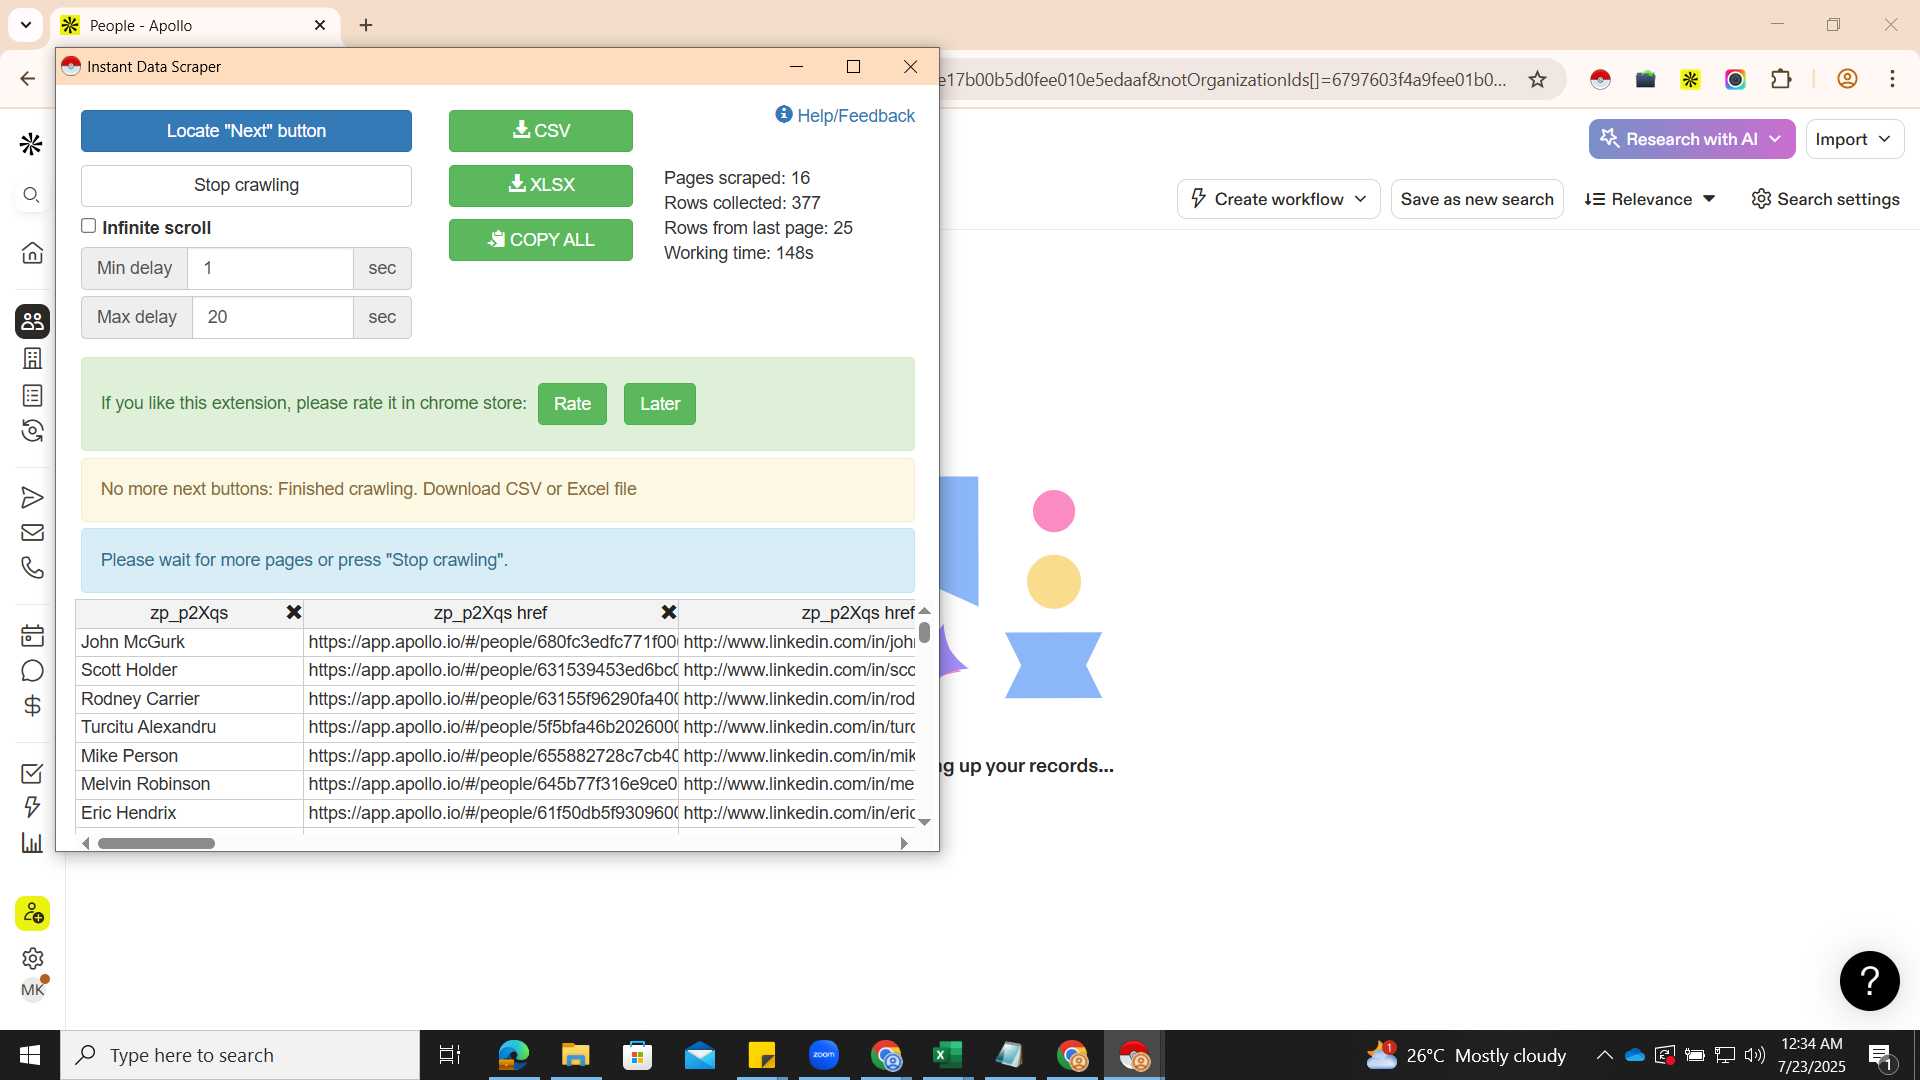Open Search settings
This screenshot has width=1920, height=1080.
coord(1825,199)
